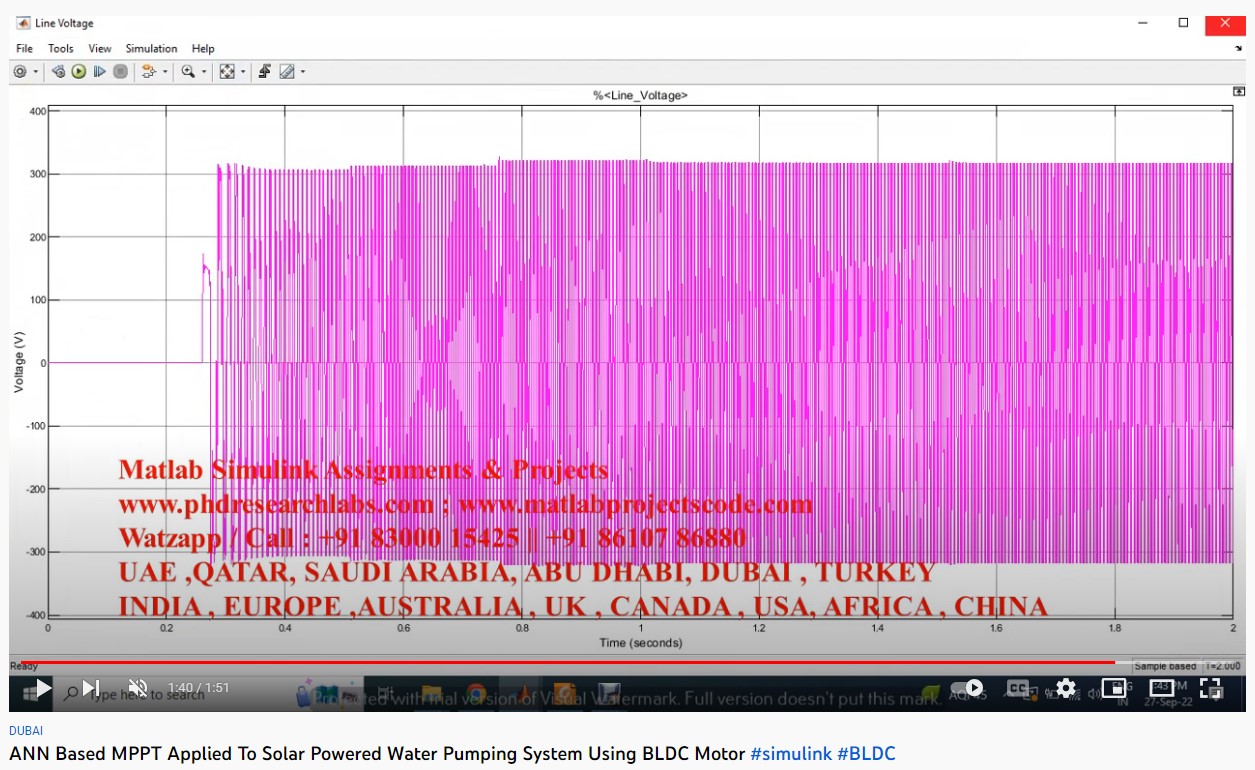Click the Scale Axes Limits icon
Screen dimensions: 1255x770
click(227, 72)
